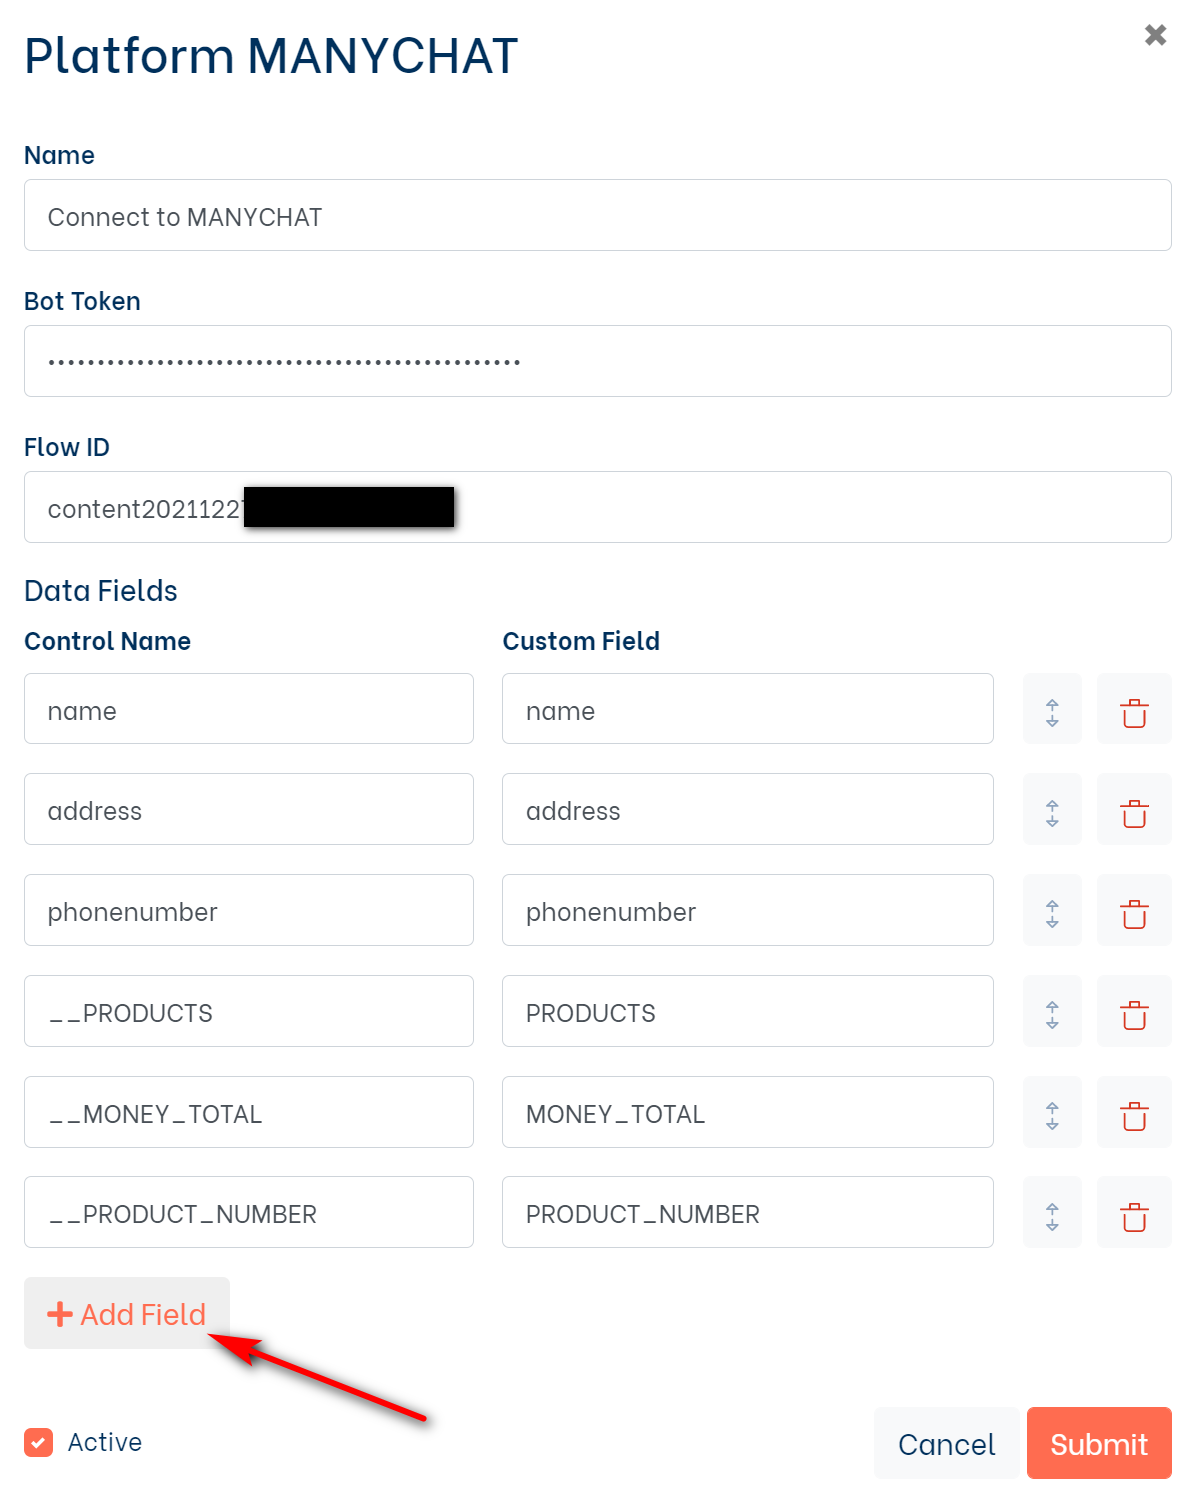Delete the name field row
Screen dimensions: 1196x1487
point(1133,710)
